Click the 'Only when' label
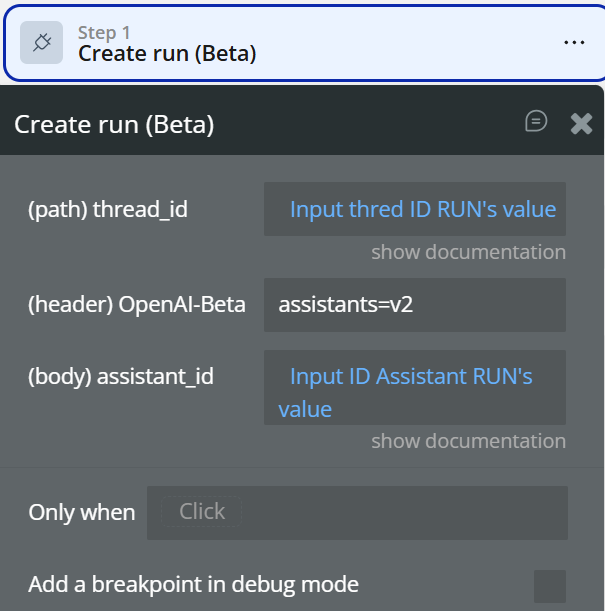This screenshot has width=605, height=611. [82, 512]
